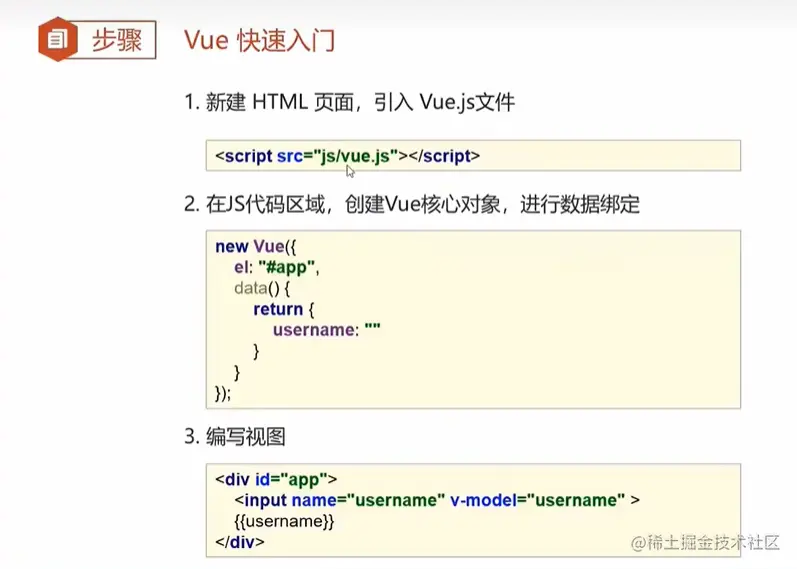
Task: Click step 3 heading 编写视图
Action: point(246,437)
